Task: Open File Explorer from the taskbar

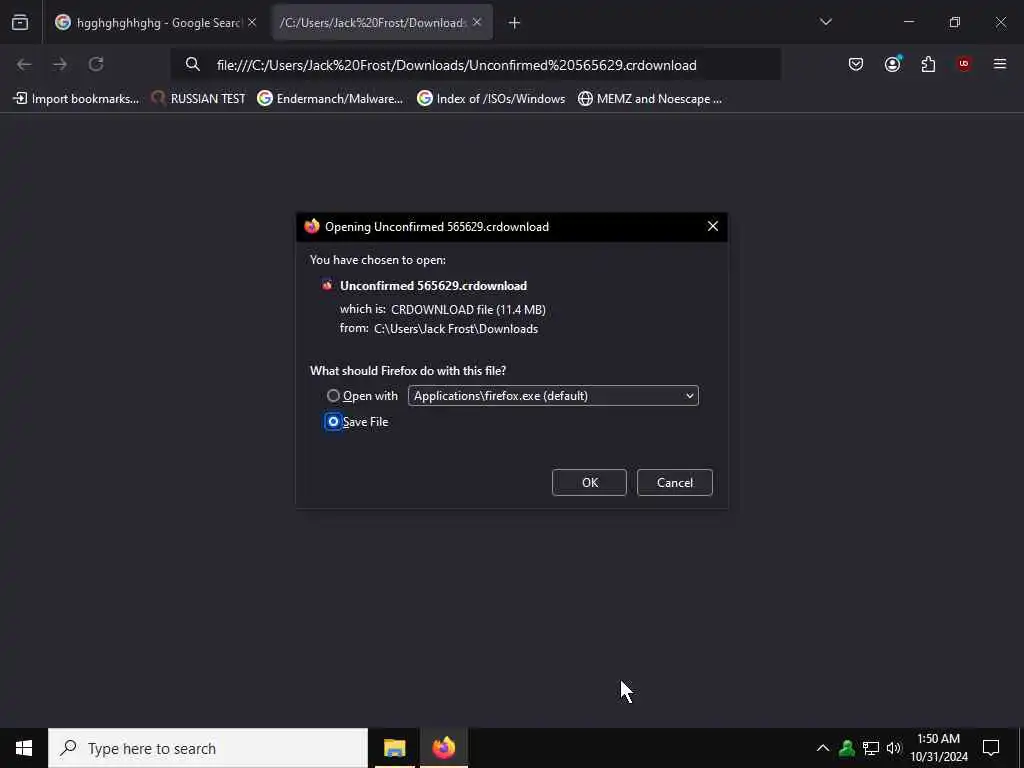Action: 394,748
